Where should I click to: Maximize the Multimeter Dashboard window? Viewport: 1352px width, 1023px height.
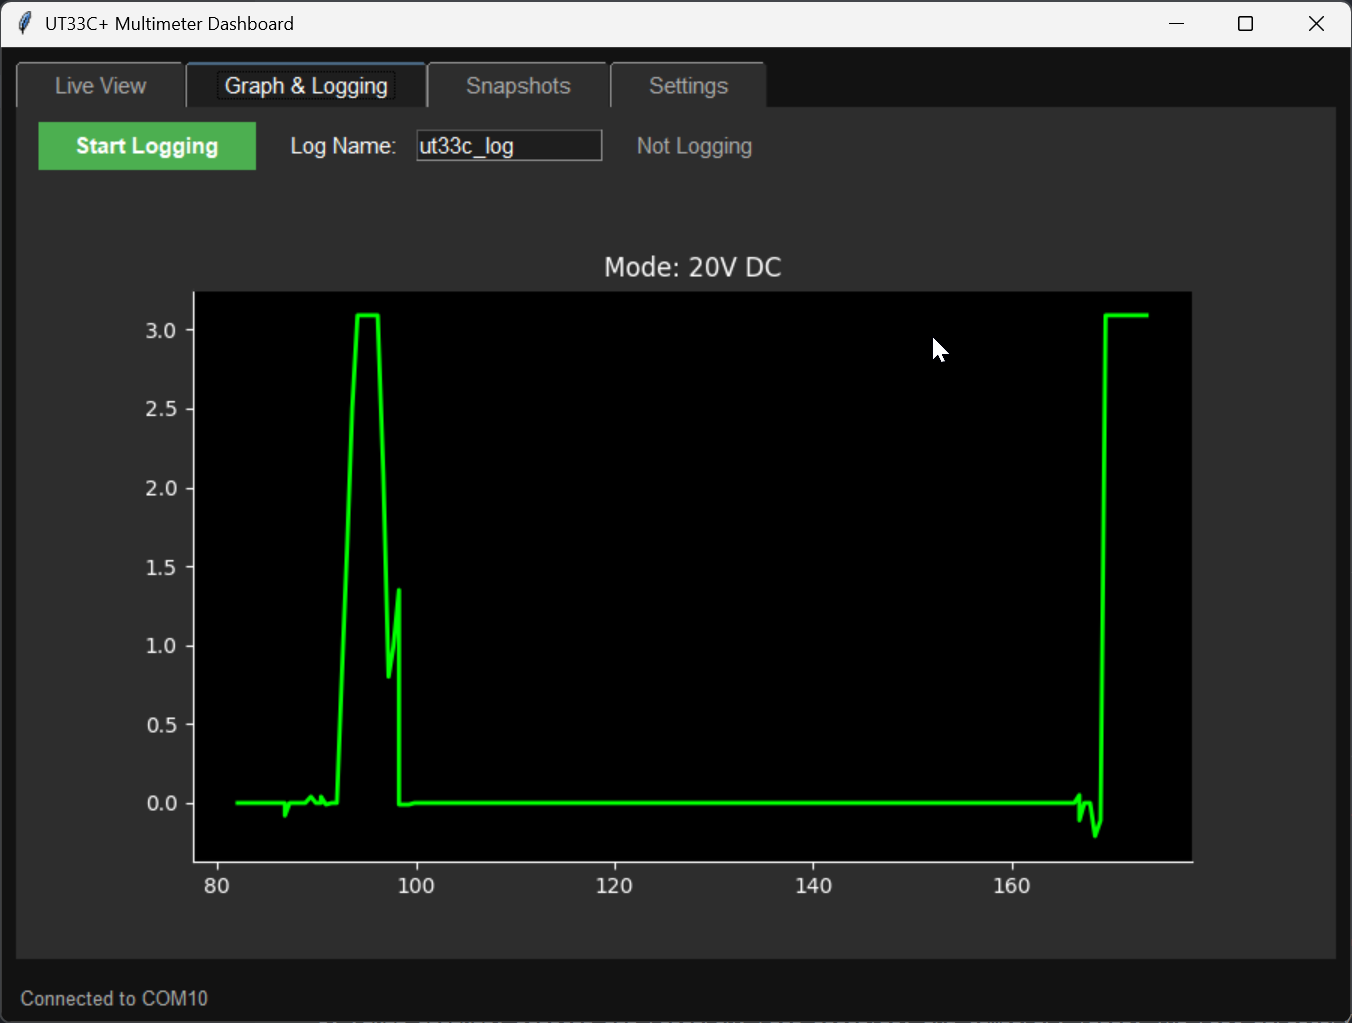[x=1245, y=23]
